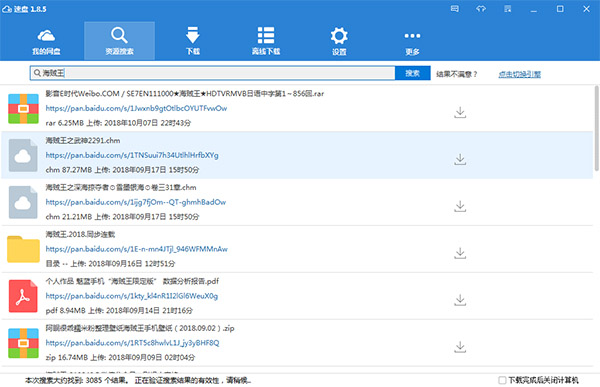Viewport: 600px width, 387px height.
Task: Click the 搜索 button
Action: pyautogui.click(x=412, y=73)
